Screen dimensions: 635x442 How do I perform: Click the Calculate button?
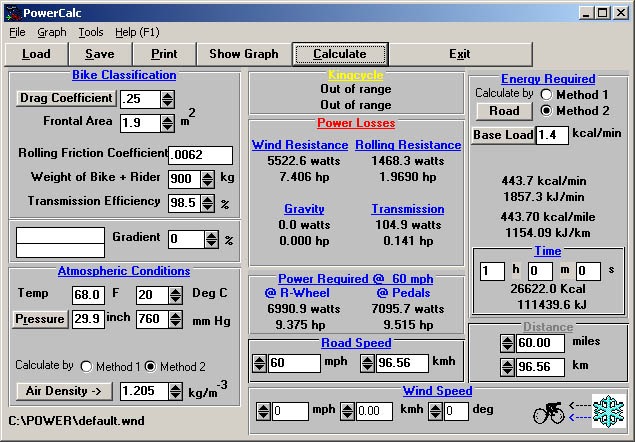tap(340, 54)
